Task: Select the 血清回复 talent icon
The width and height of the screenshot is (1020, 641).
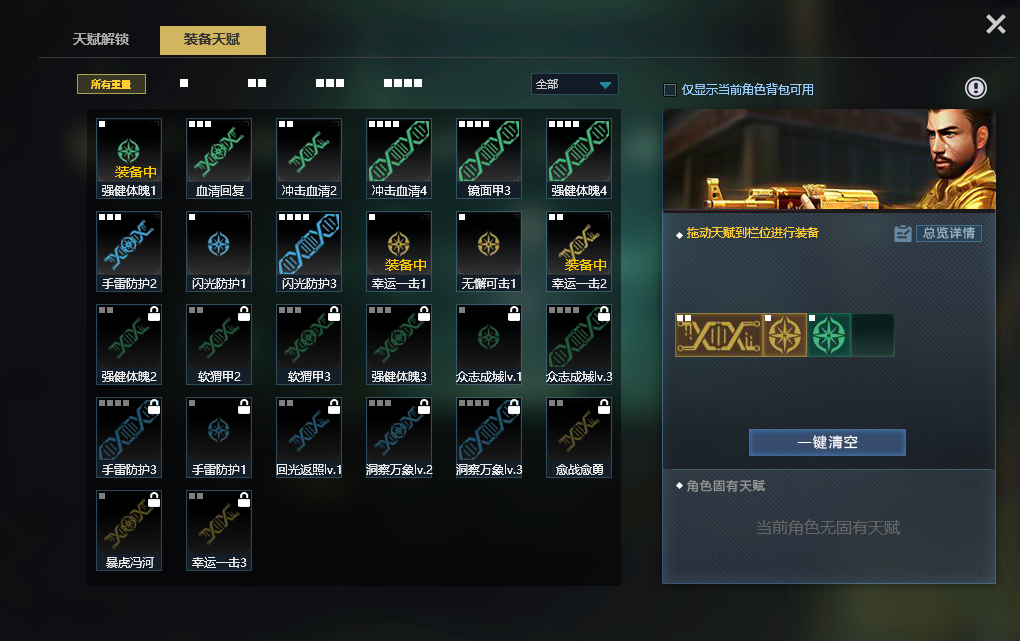Action: click(219, 158)
